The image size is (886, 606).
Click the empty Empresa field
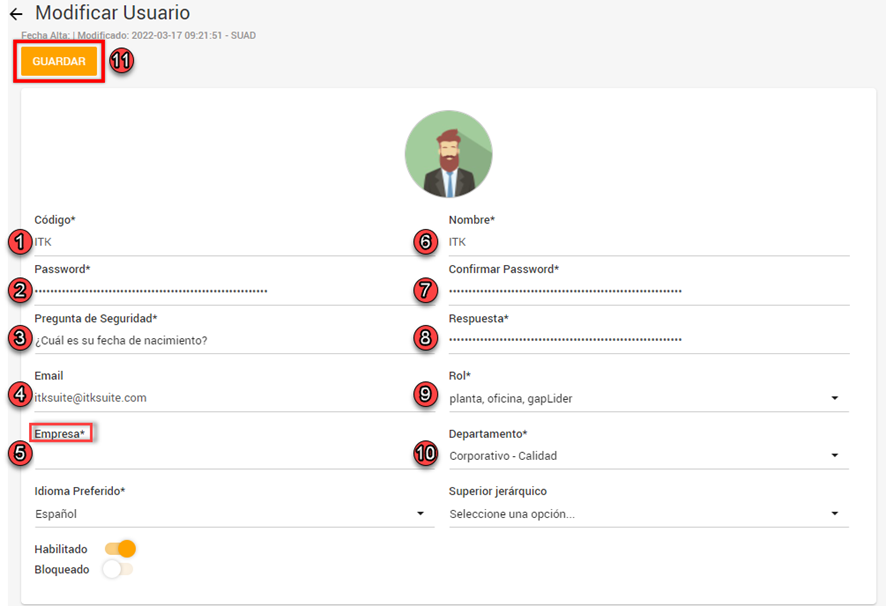pyautogui.click(x=230, y=456)
